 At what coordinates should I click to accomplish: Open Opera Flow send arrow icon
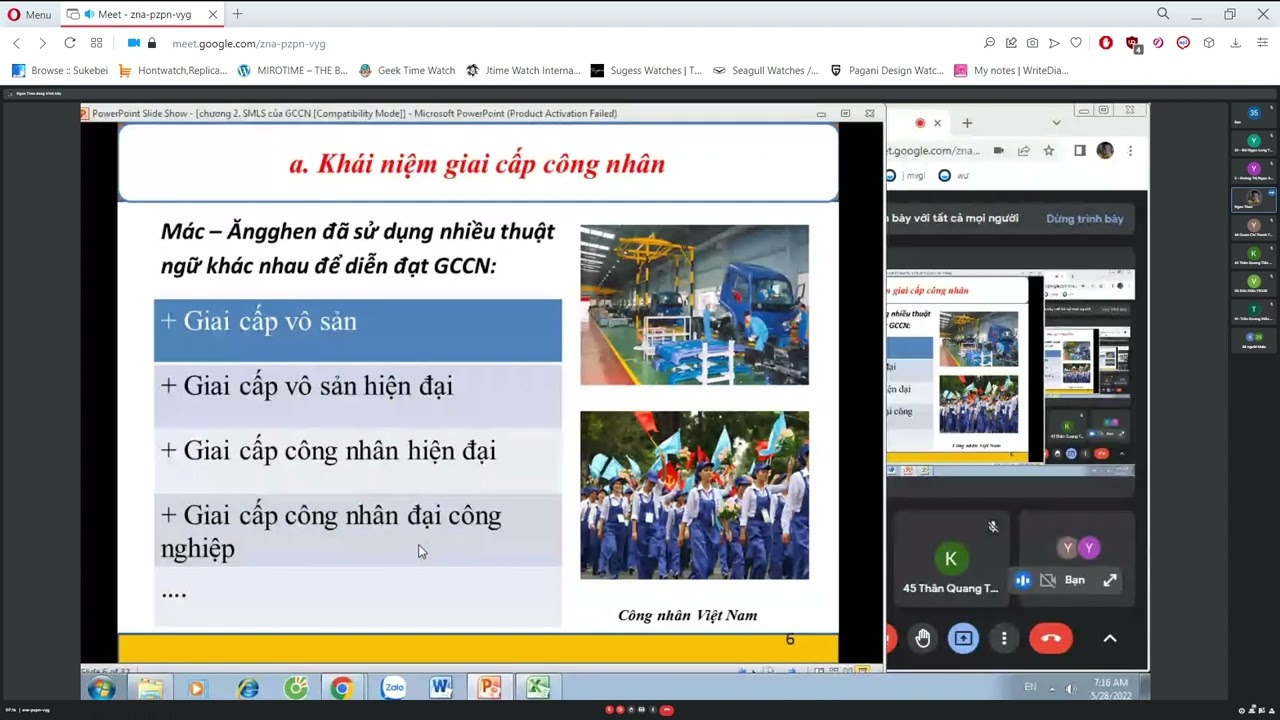click(x=1054, y=43)
